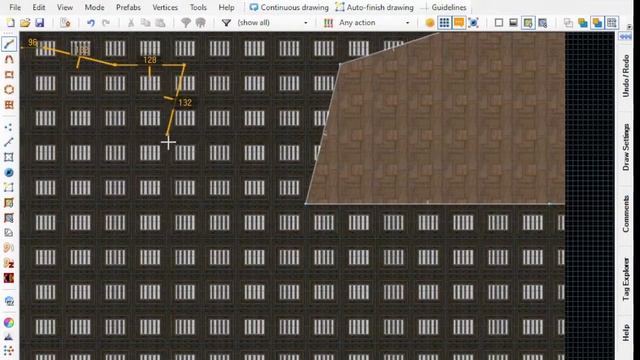Toggle the orange dynamic lights sphere button
640x360 pixels.
coord(429,23)
